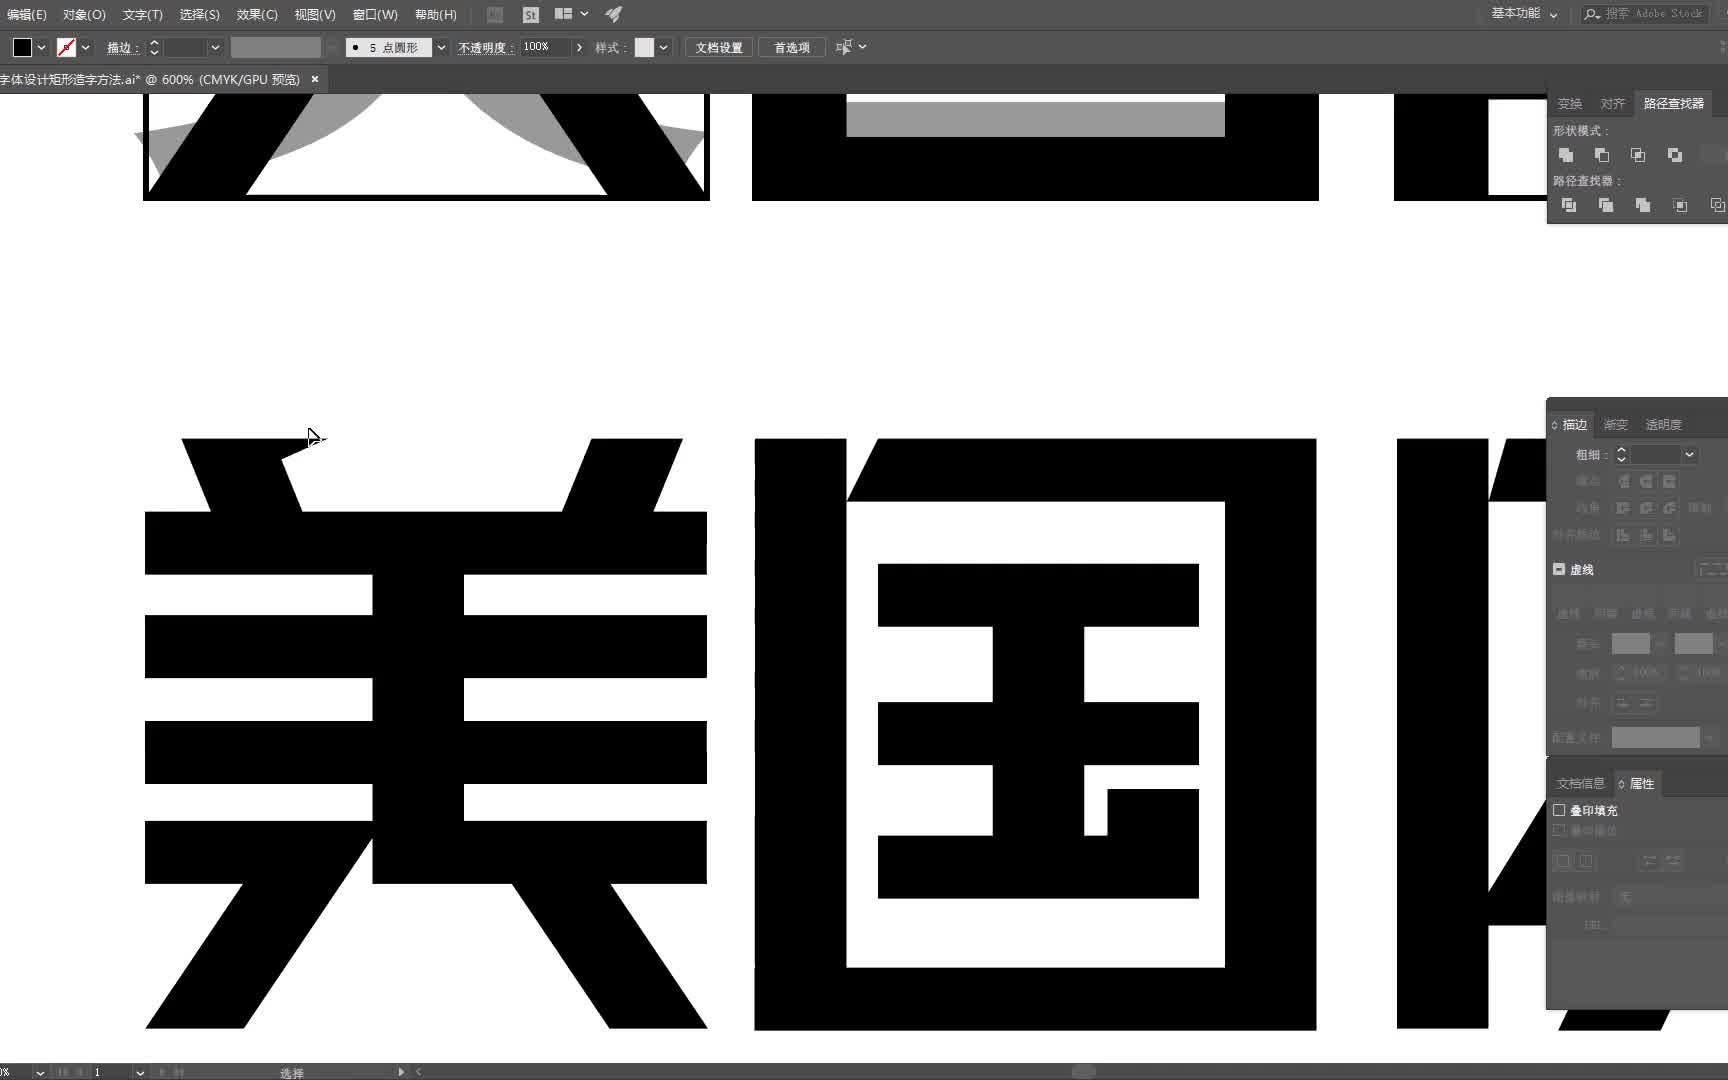
Task: Open the 编辑(E) menu
Action: tap(27, 14)
